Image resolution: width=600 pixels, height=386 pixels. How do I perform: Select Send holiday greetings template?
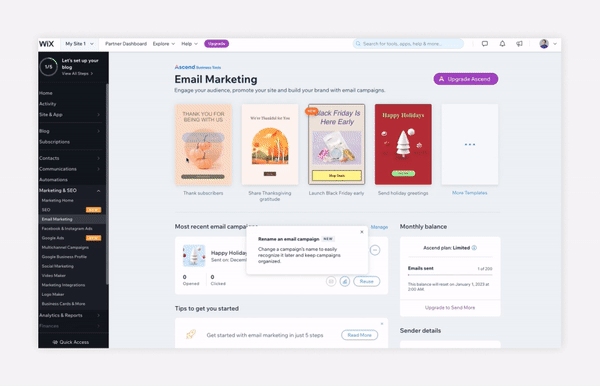(403, 145)
